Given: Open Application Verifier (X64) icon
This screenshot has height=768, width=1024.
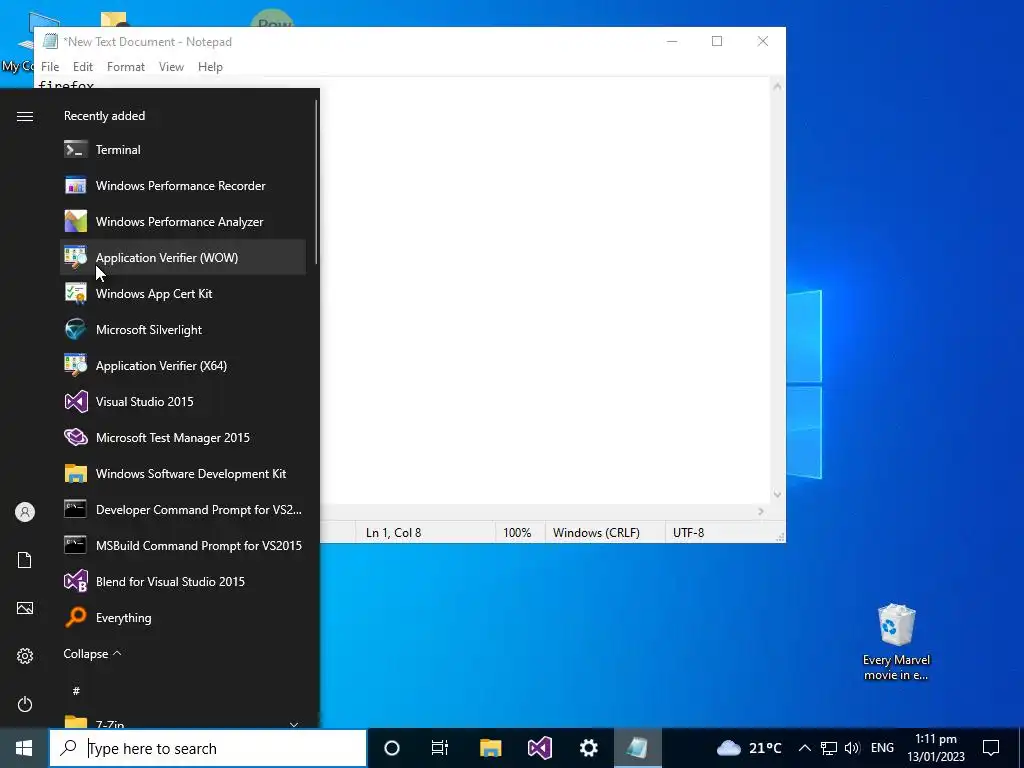Looking at the screenshot, I should click(76, 365).
